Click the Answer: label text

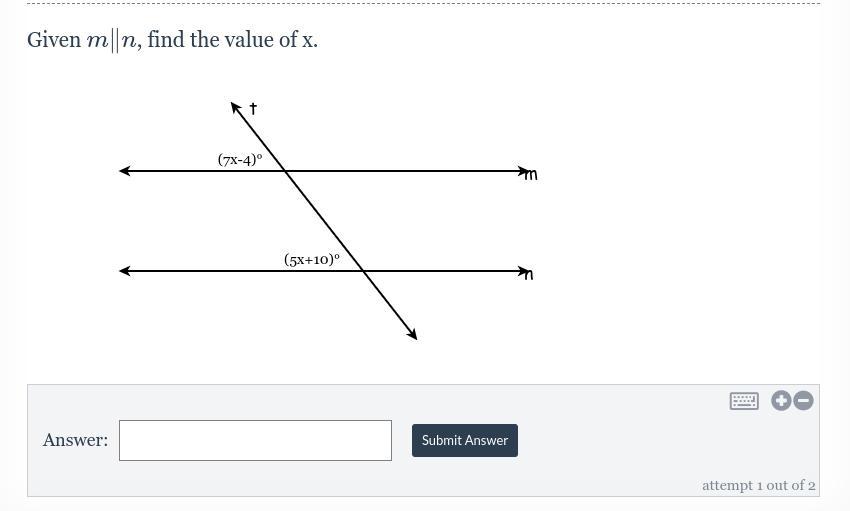click(75, 440)
